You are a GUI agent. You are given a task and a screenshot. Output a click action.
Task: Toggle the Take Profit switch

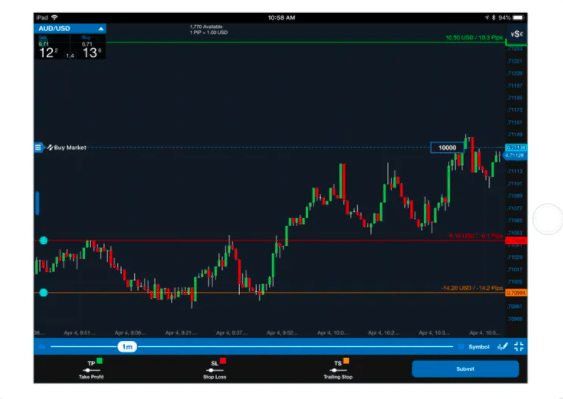click(91, 369)
